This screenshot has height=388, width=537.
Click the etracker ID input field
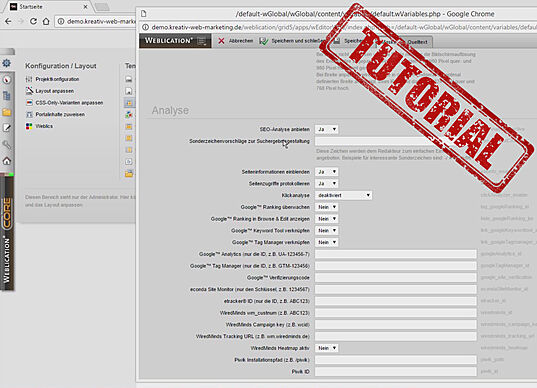tap(396, 301)
